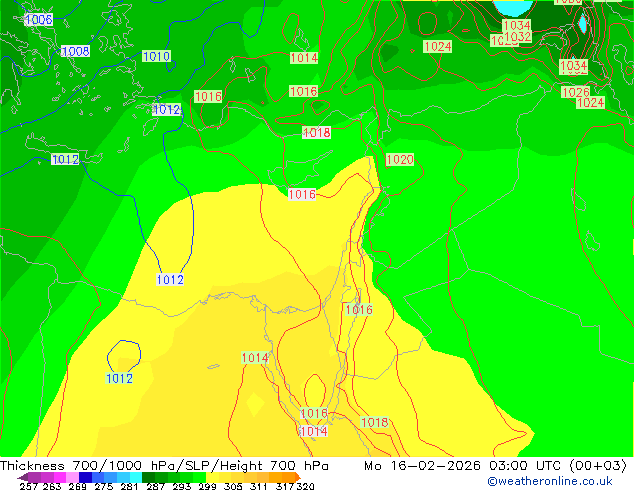The height and width of the screenshot is (490, 634).
Task: Click the legend value 320
Action: (x=305, y=486)
